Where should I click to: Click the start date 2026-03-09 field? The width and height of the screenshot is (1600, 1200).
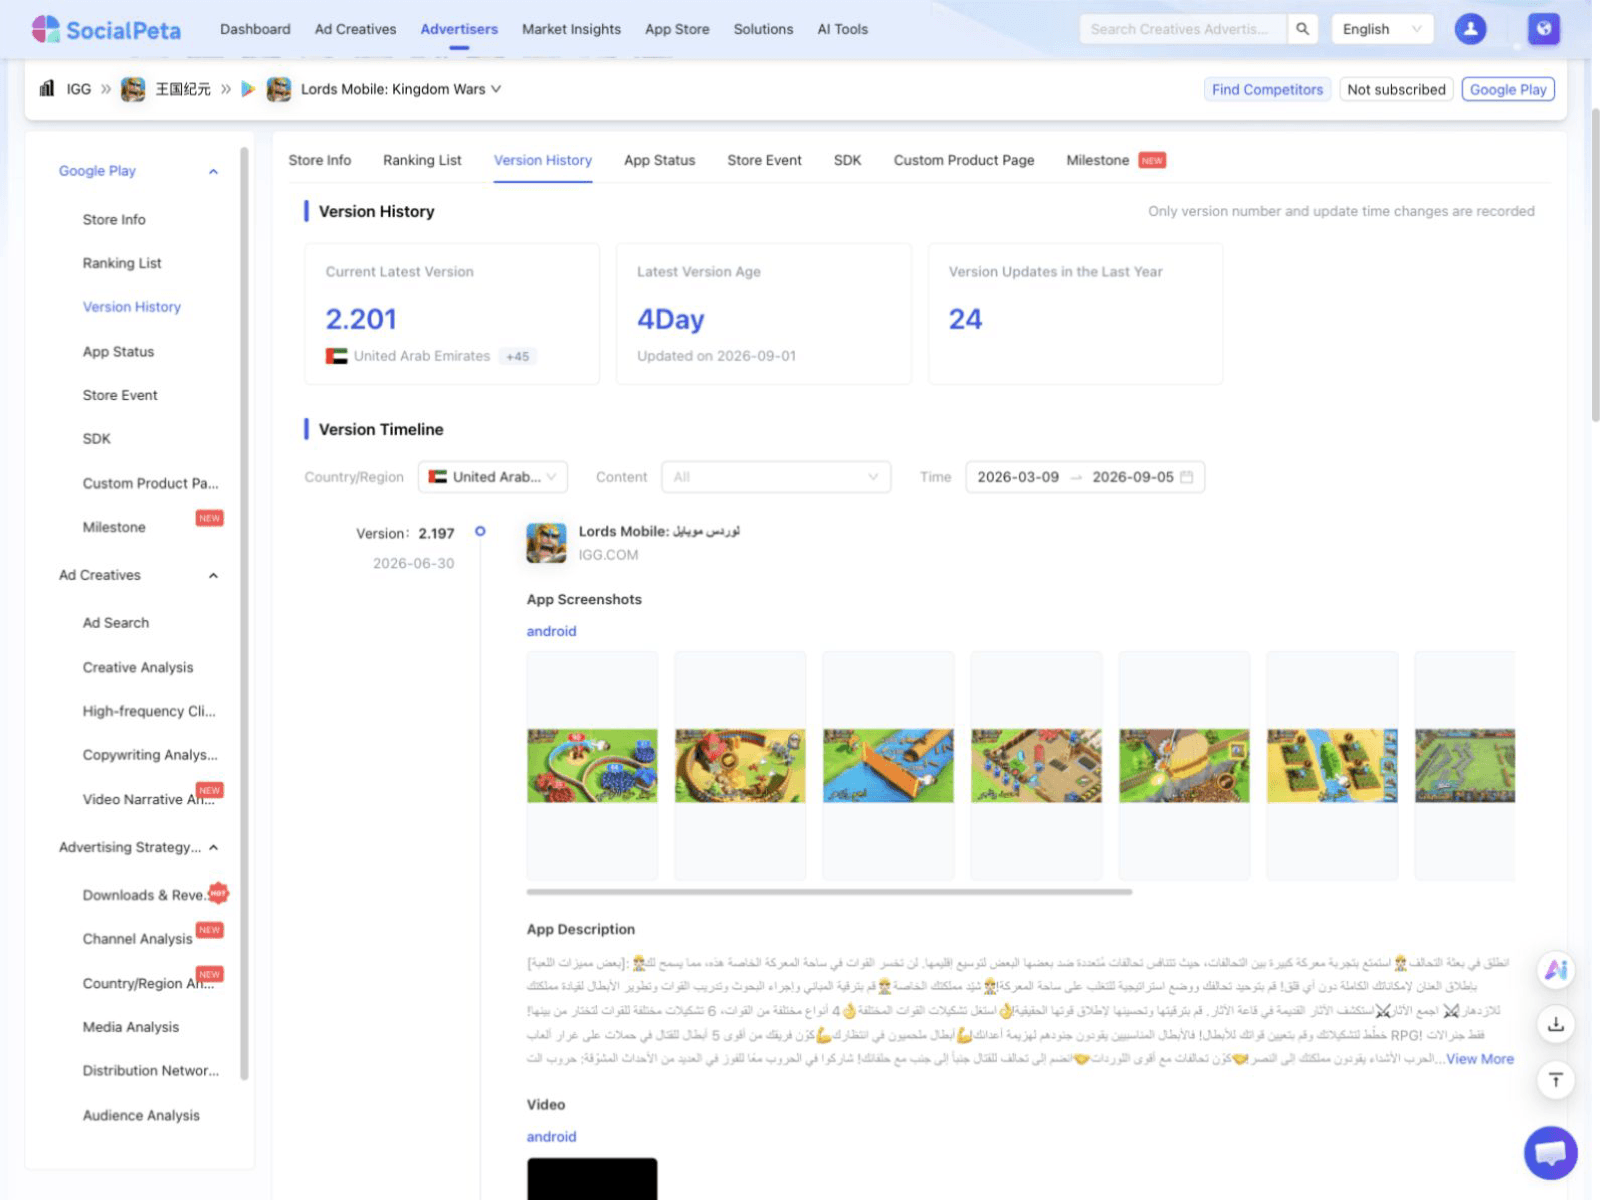click(1018, 477)
